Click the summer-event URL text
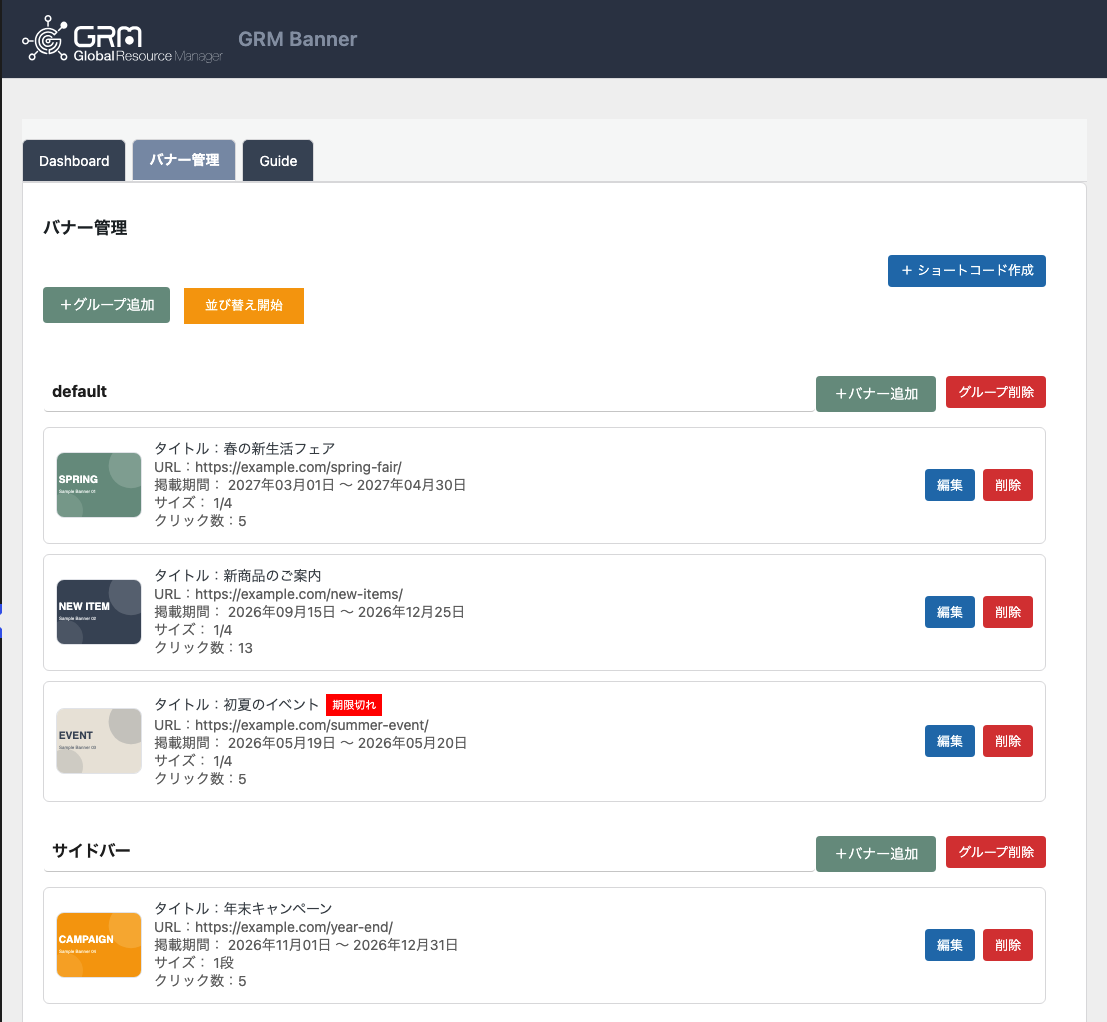Viewport: 1107px width, 1022px height. tap(292, 725)
